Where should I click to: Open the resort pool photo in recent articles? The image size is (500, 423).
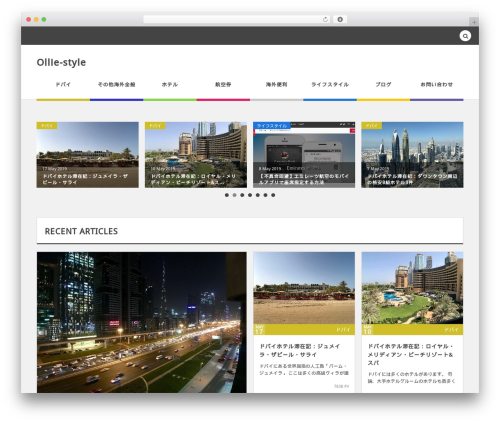pos(412,288)
